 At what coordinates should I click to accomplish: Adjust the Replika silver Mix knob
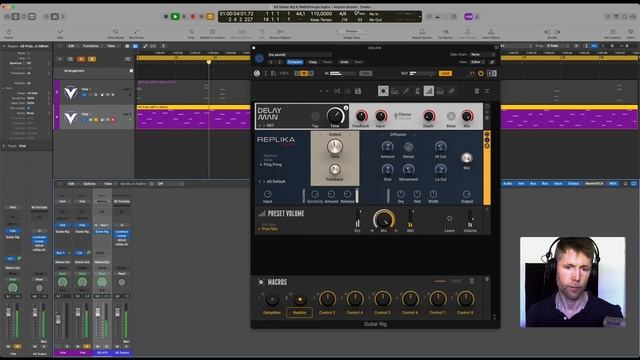[x=467, y=158]
